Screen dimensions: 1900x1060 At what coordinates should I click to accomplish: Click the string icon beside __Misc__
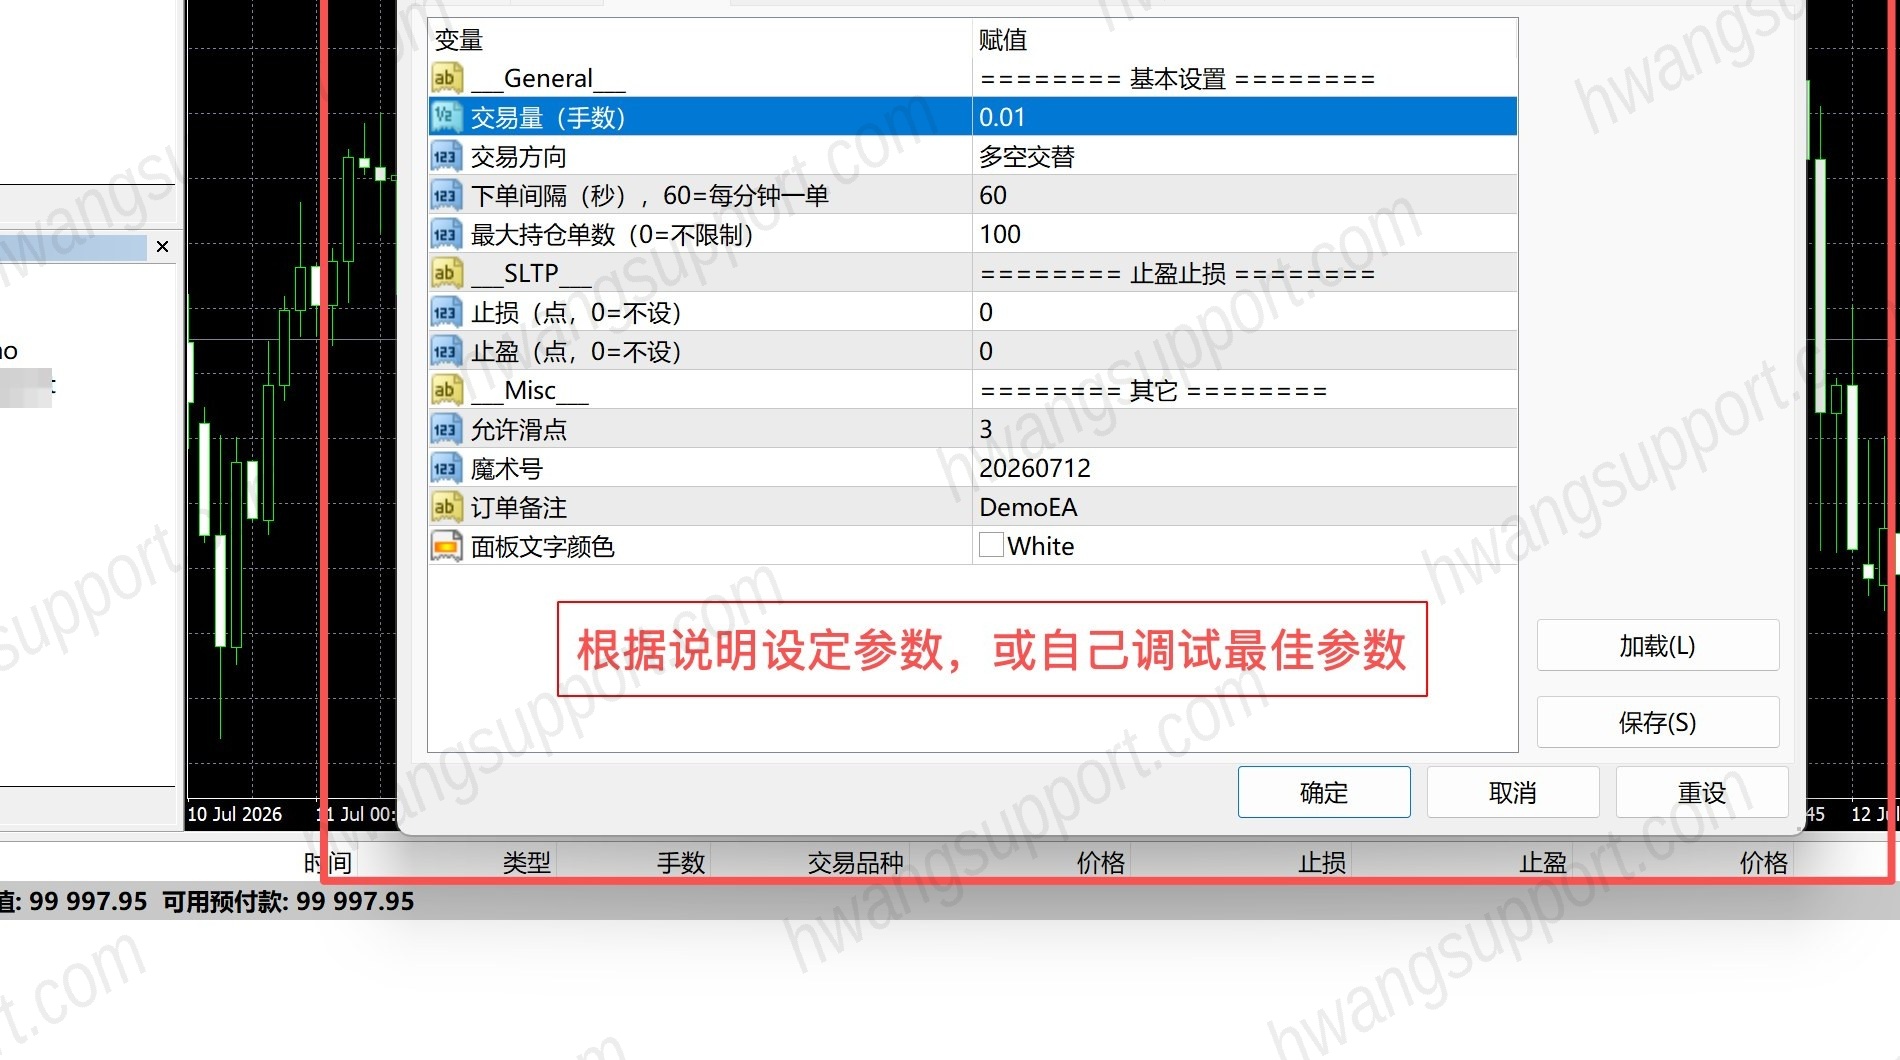click(x=446, y=390)
